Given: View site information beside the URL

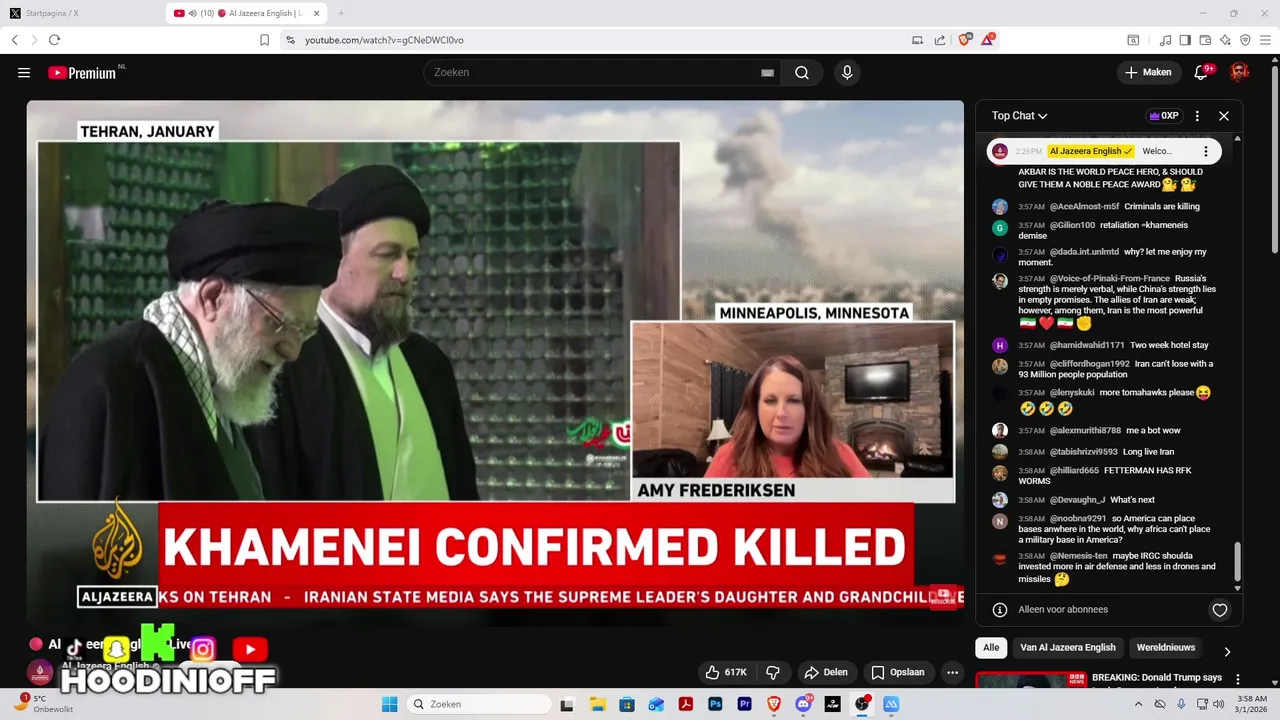Looking at the screenshot, I should (x=290, y=40).
